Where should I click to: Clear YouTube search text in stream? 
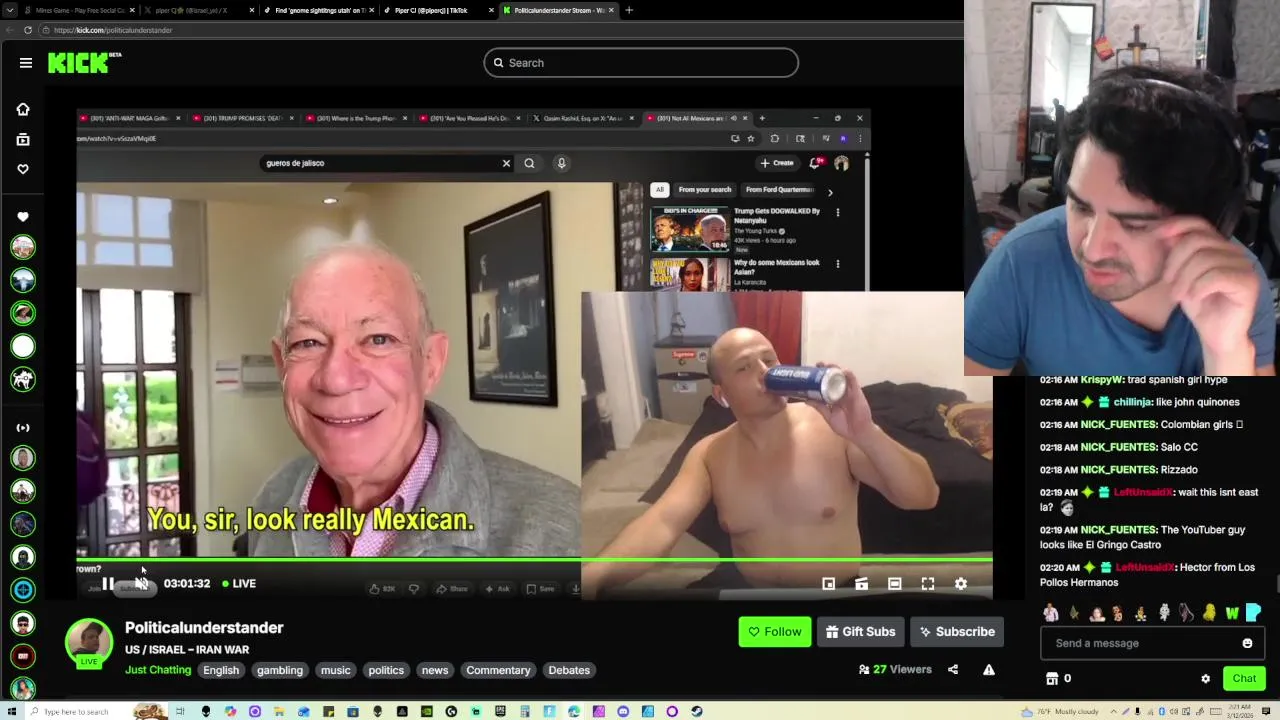coord(506,163)
